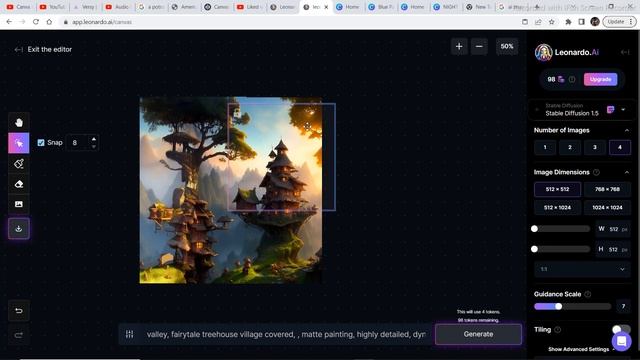The width and height of the screenshot is (640, 360).
Task: Redo the last canvas action
Action: point(19,335)
